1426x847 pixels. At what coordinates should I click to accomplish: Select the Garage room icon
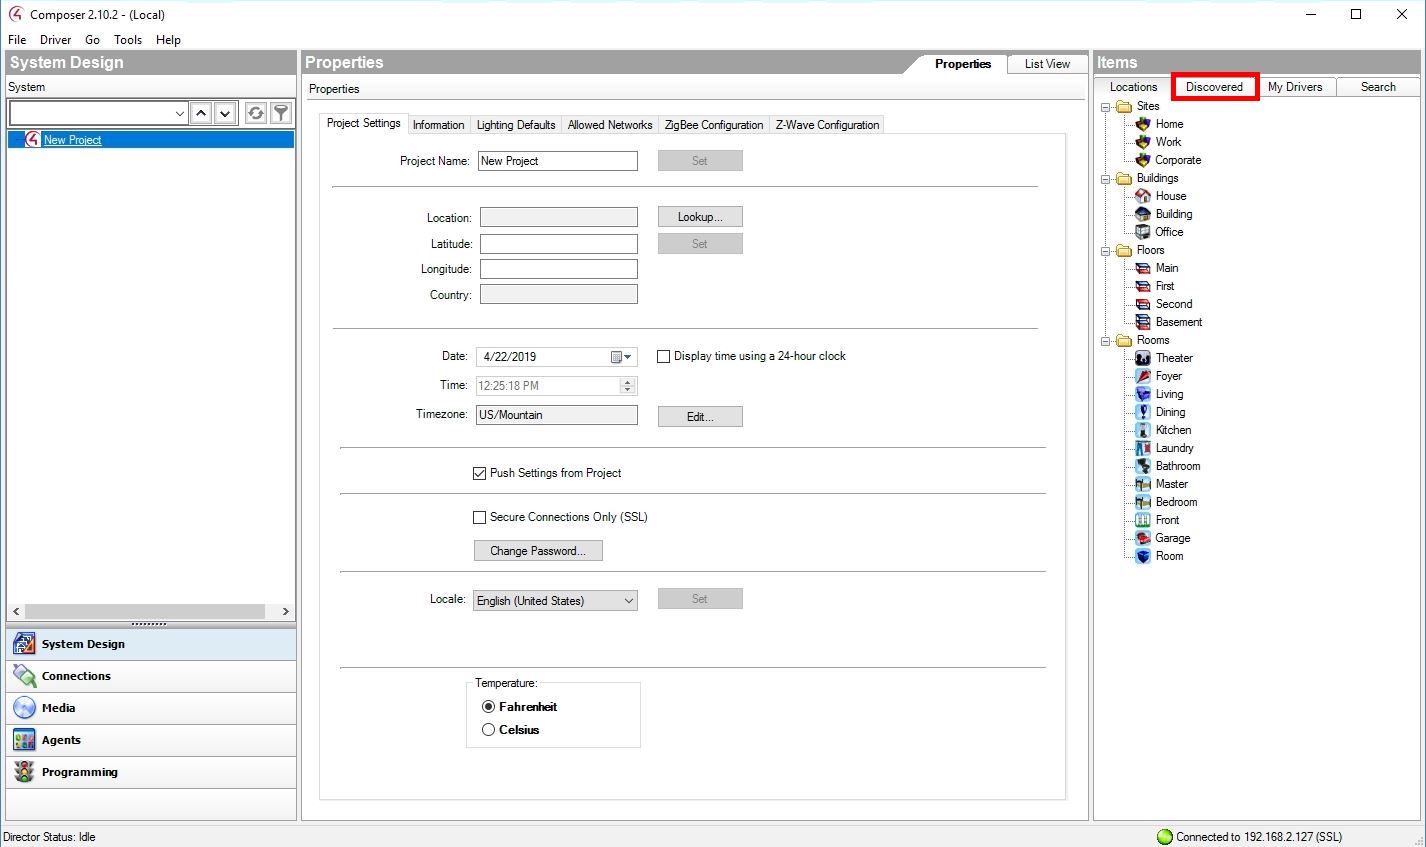[x=1143, y=538]
